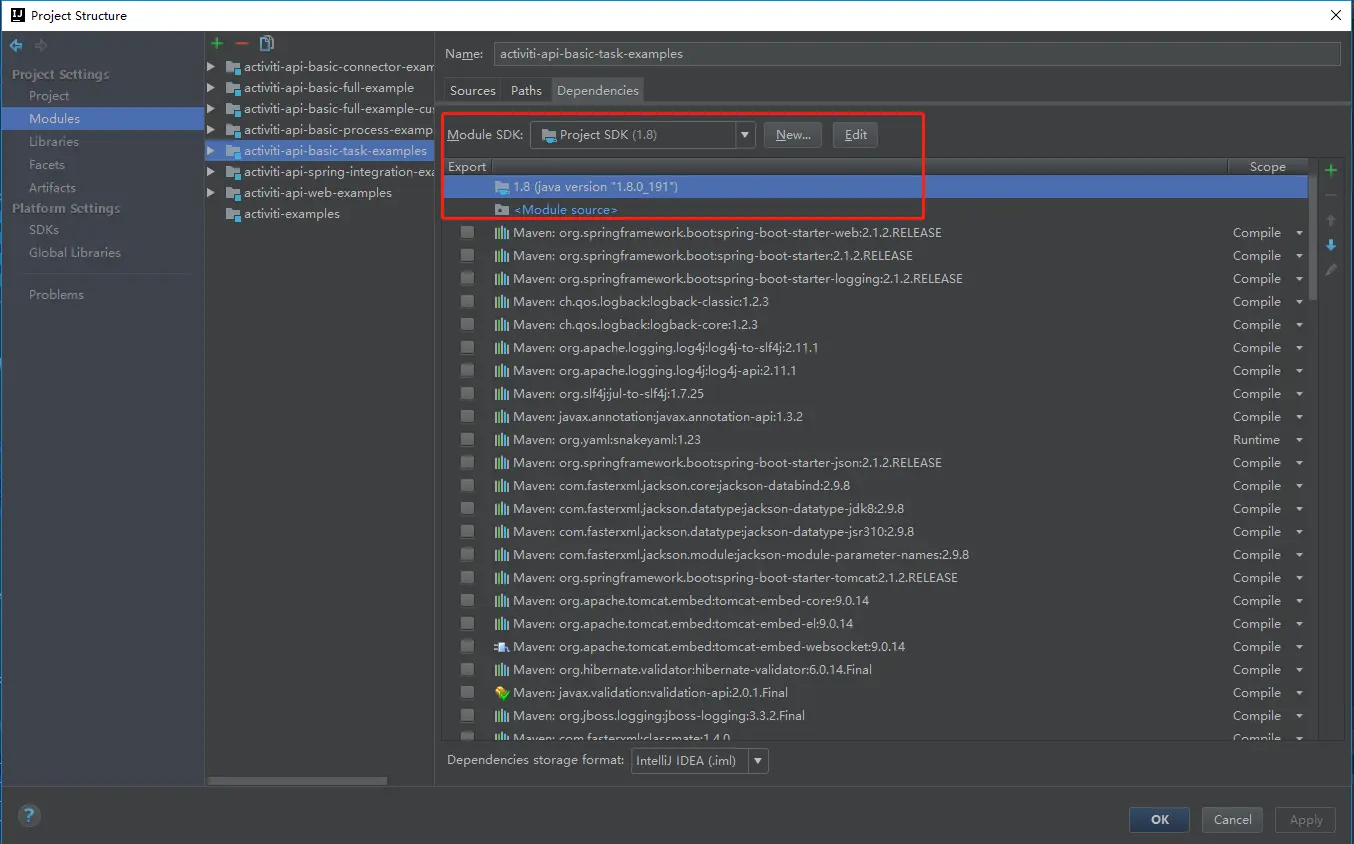Click the library icon for tomcat-embed-el

coord(502,624)
